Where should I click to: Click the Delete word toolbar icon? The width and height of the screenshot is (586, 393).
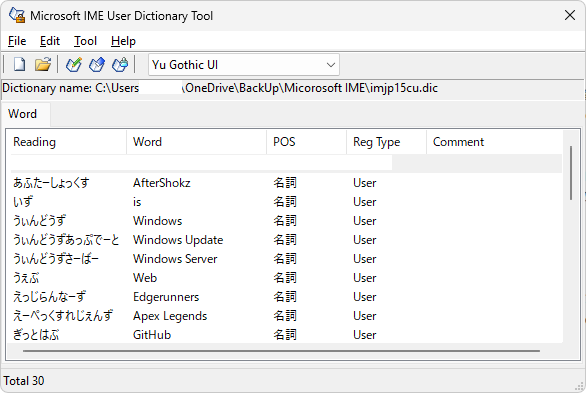(x=120, y=65)
